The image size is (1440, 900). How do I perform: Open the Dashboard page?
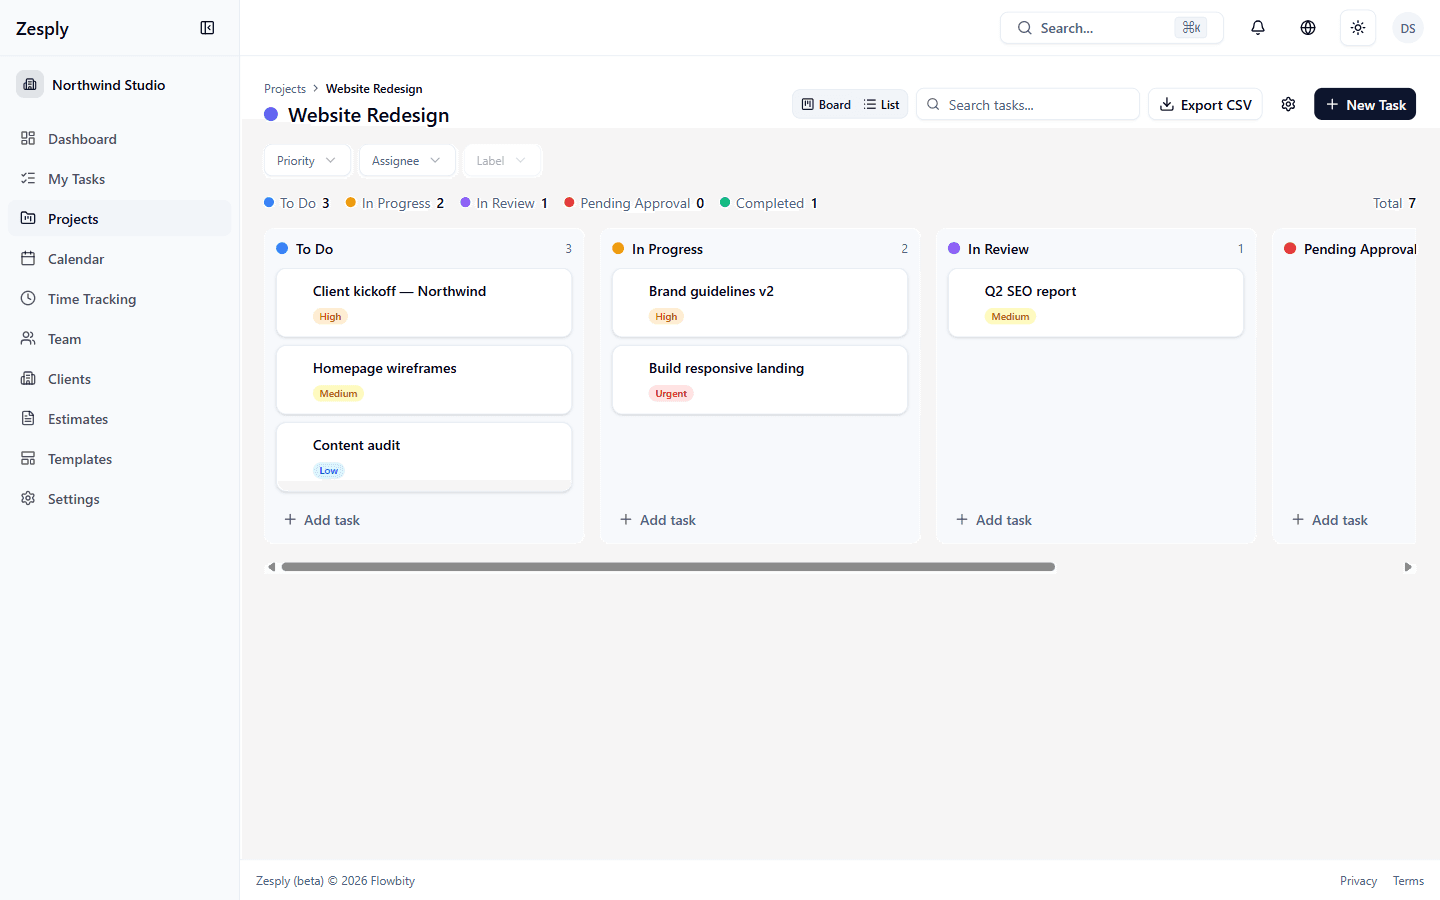point(119,139)
